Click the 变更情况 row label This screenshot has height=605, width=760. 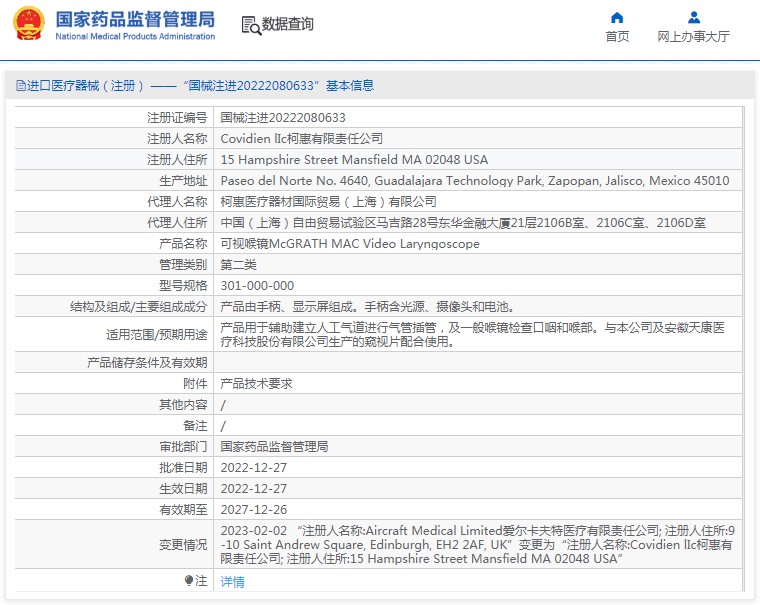[183, 544]
